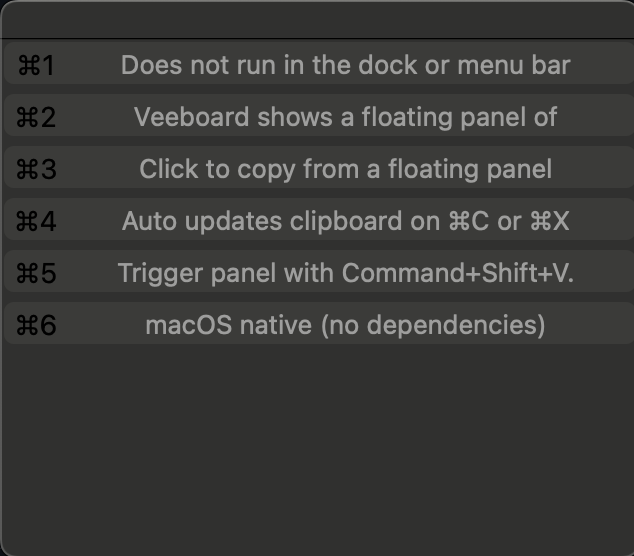Select the ⌘C symbol in the fourth entry
634x556 pixels.
[469, 221]
